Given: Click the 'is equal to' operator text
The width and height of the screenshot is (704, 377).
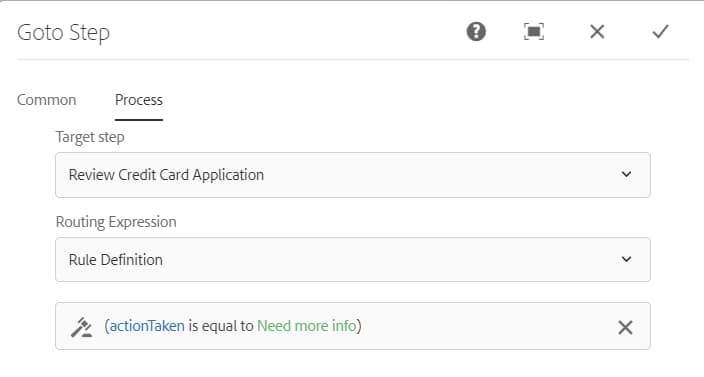Looking at the screenshot, I should tap(220, 326).
